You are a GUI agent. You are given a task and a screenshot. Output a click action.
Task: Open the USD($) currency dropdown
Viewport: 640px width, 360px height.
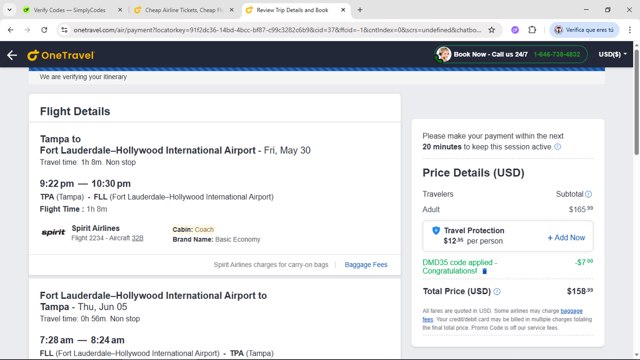pos(612,54)
